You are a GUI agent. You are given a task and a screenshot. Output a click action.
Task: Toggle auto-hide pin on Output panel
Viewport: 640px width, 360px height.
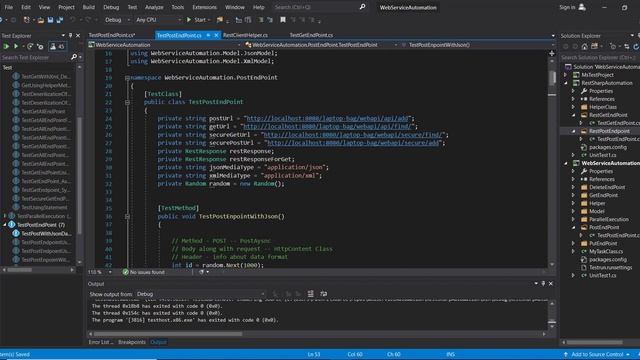click(543, 283)
